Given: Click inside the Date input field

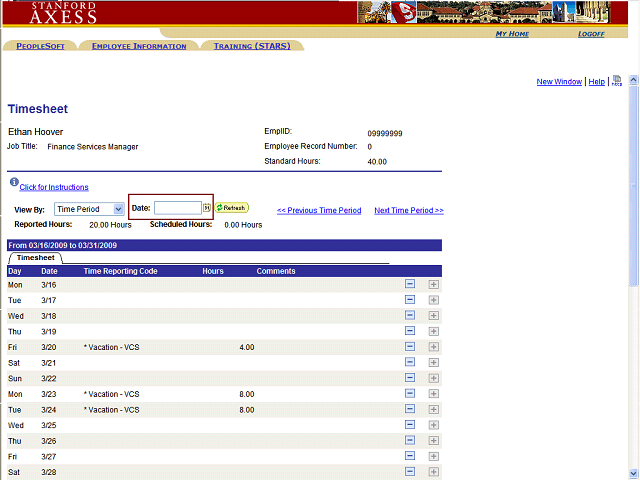Looking at the screenshot, I should click(x=177, y=208).
